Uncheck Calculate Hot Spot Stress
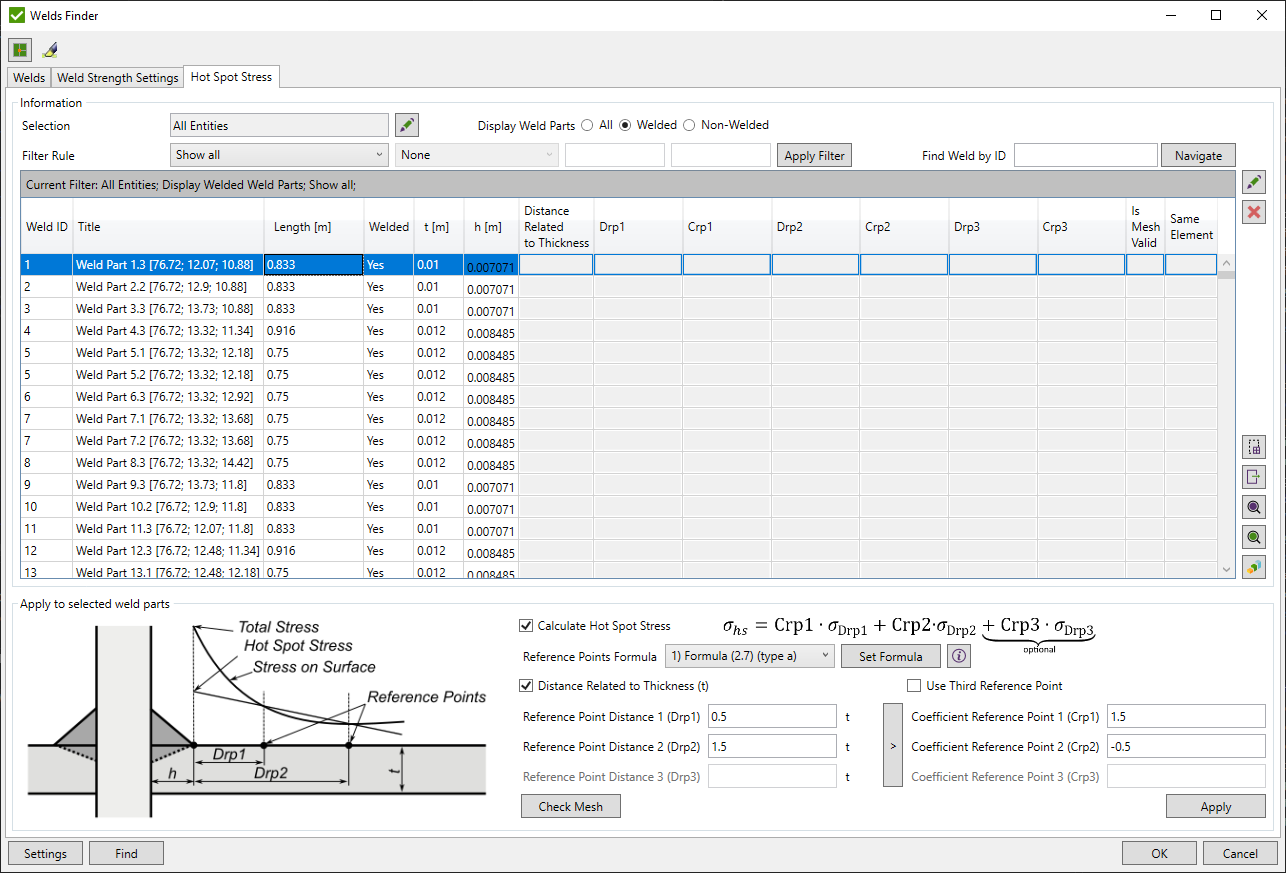Viewport: 1286px width, 873px height. (x=526, y=626)
